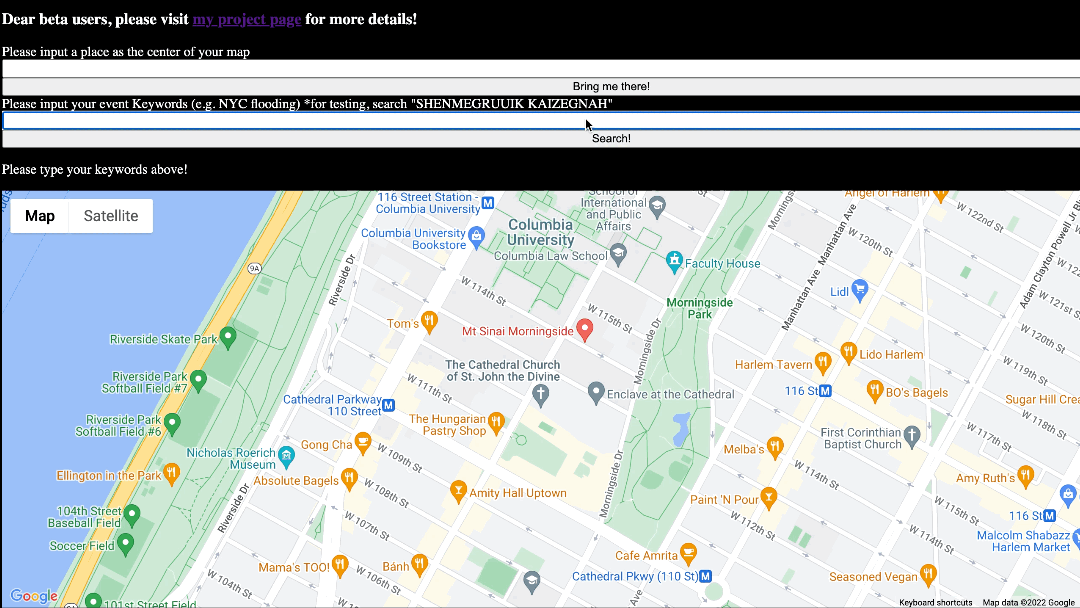Click the 'Morningside Park' map label
Viewport: 1080px width, 608px height.
pyautogui.click(x=700, y=308)
